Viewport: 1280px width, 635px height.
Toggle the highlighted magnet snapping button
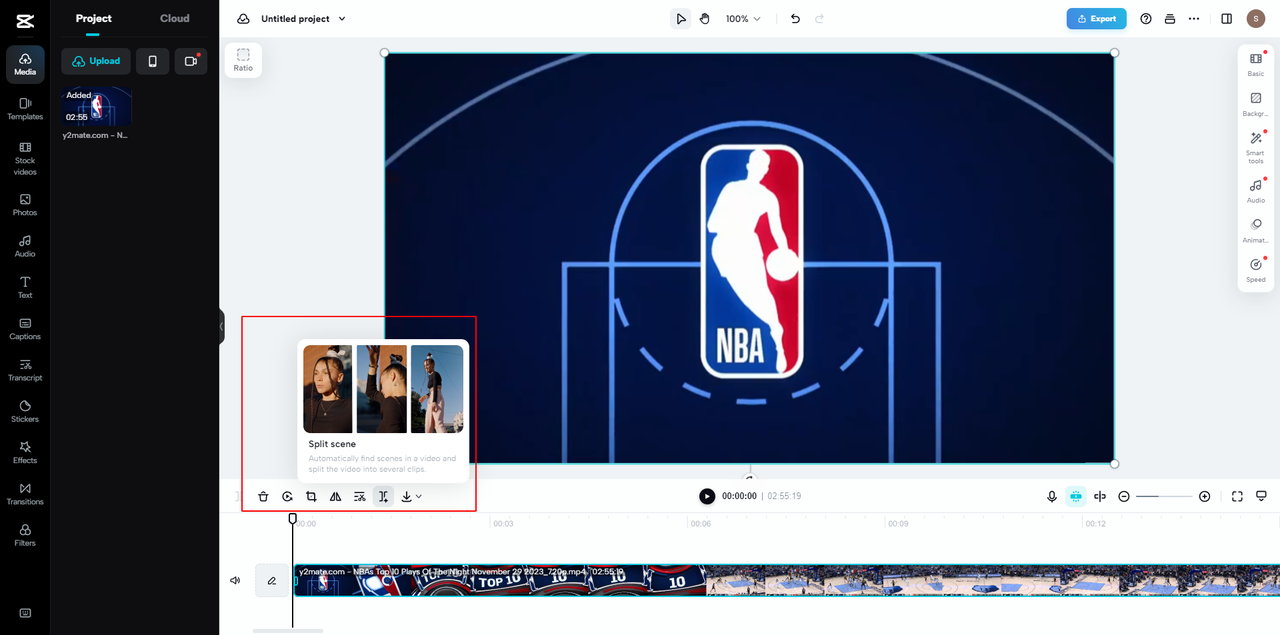(1076, 496)
